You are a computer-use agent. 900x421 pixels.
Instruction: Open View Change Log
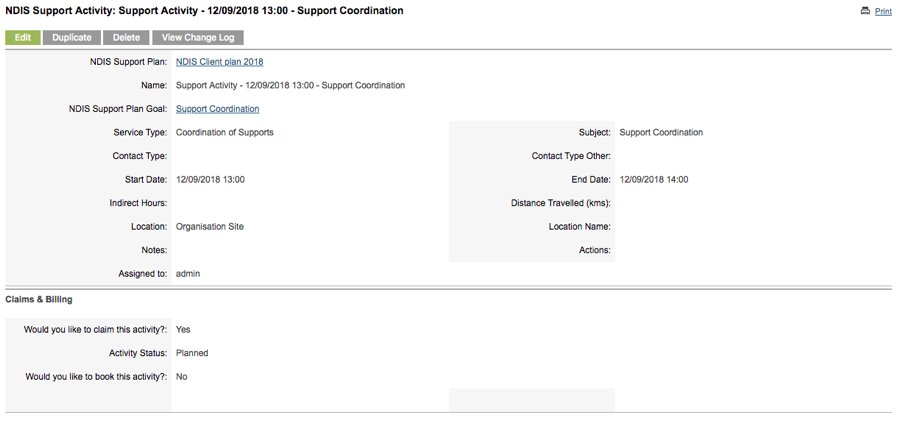click(198, 37)
